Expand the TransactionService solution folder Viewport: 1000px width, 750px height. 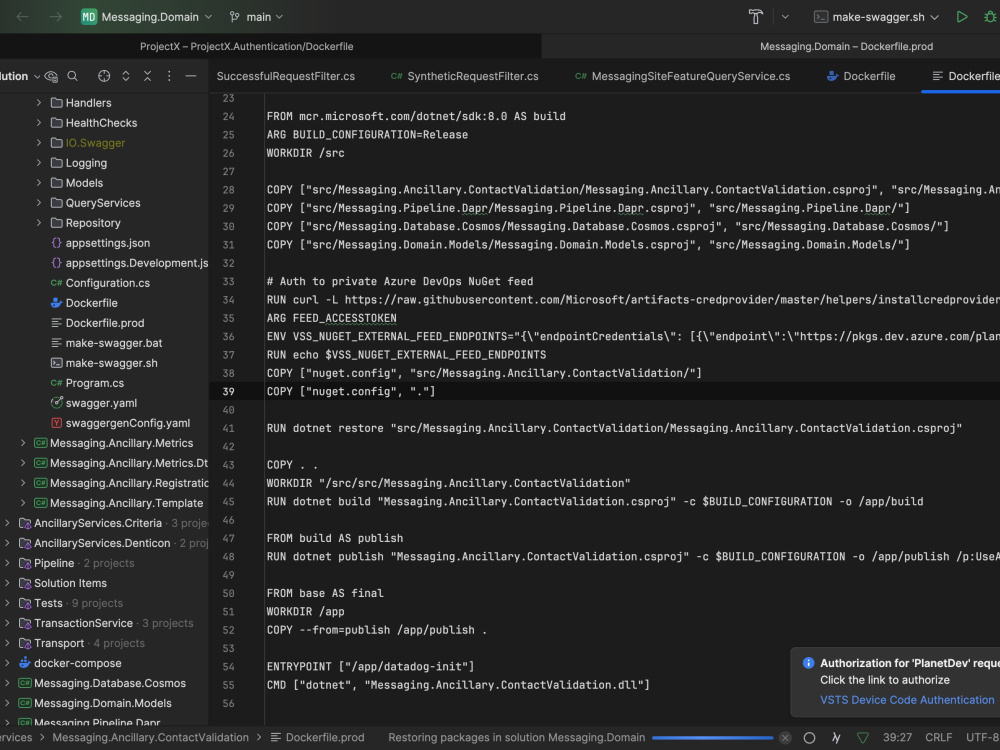pos(7,623)
